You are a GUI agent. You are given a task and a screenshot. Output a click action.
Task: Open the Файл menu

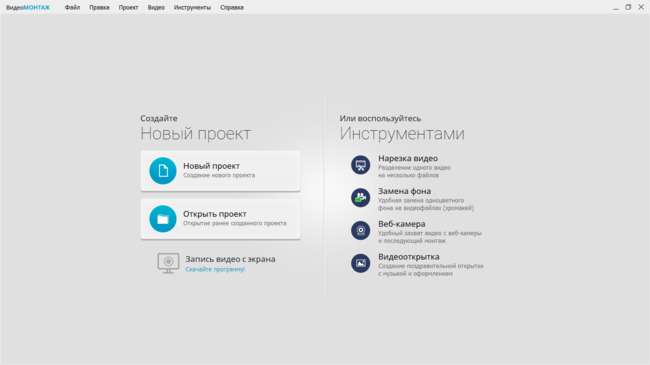click(x=72, y=7)
